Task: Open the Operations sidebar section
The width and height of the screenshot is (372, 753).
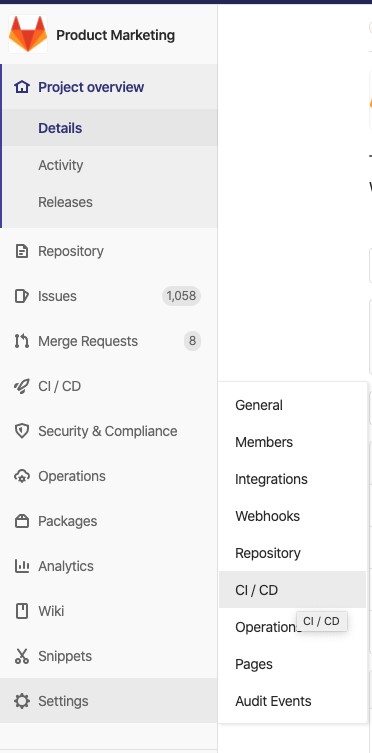Action: [x=72, y=476]
